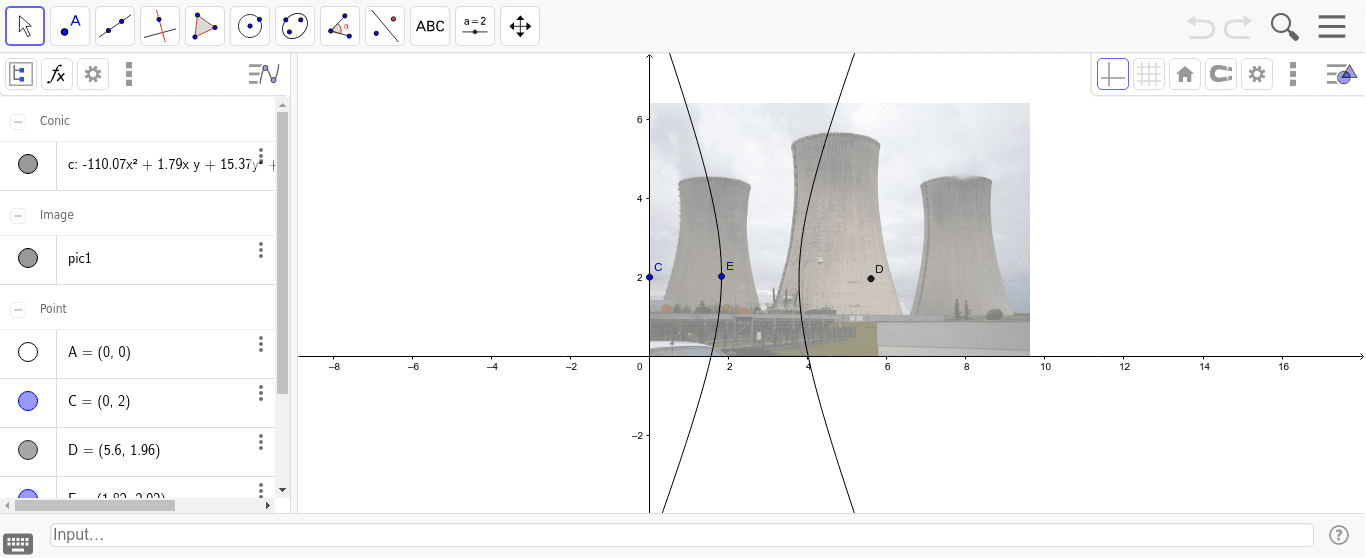The image size is (1366, 558).
Task: Open options menu for point A
Action: pyautogui.click(x=261, y=344)
